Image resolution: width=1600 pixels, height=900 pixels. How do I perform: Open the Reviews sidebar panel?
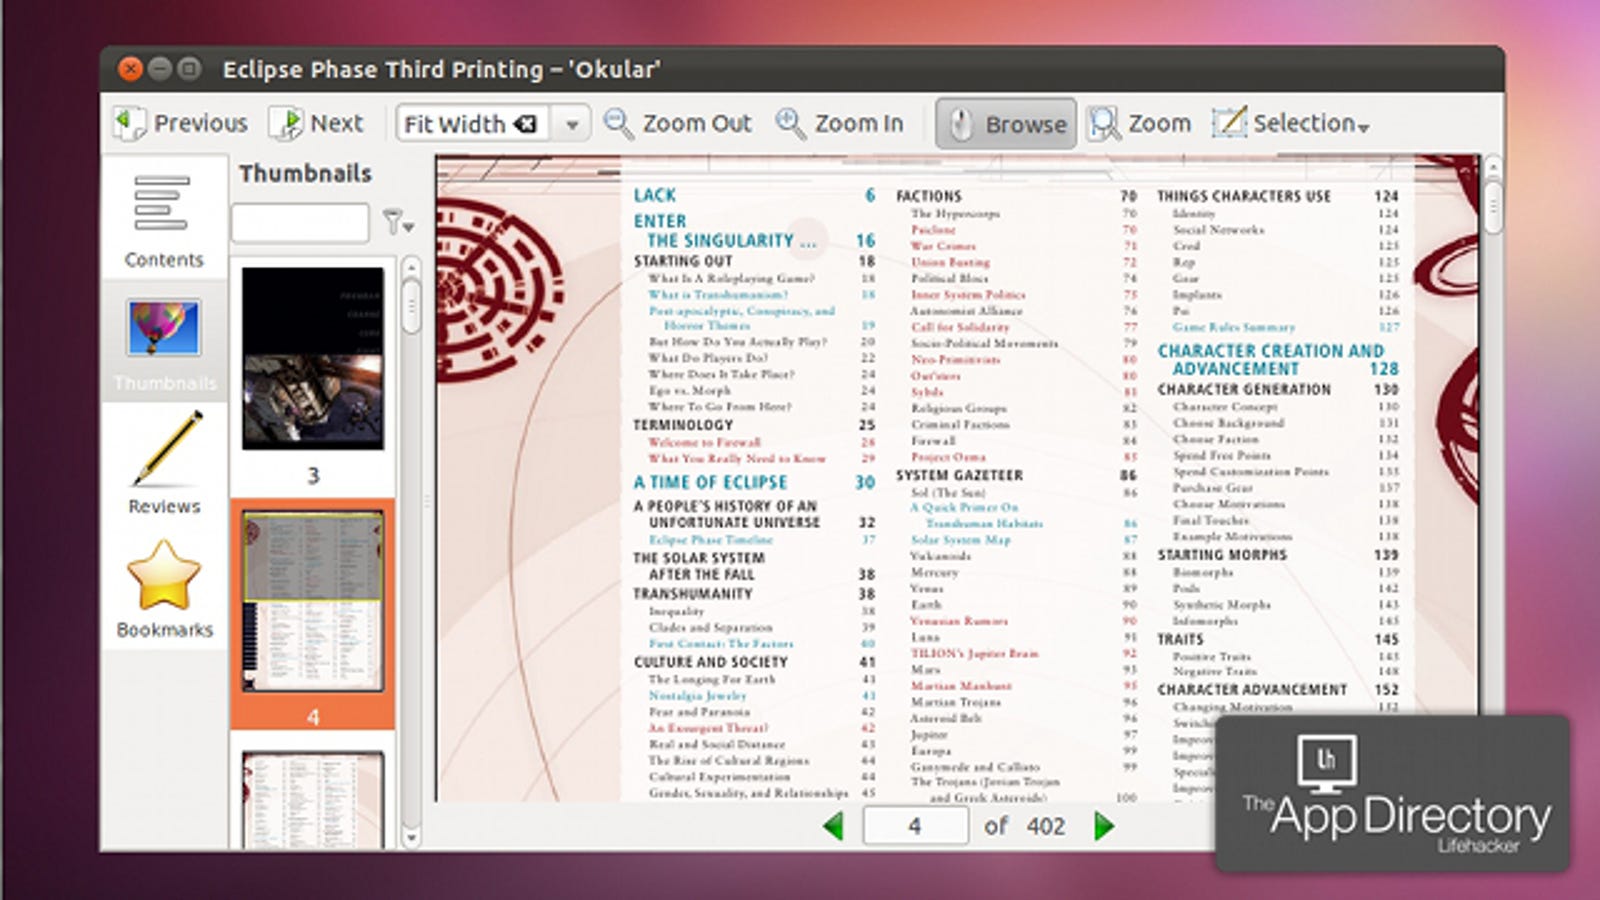[x=164, y=465]
